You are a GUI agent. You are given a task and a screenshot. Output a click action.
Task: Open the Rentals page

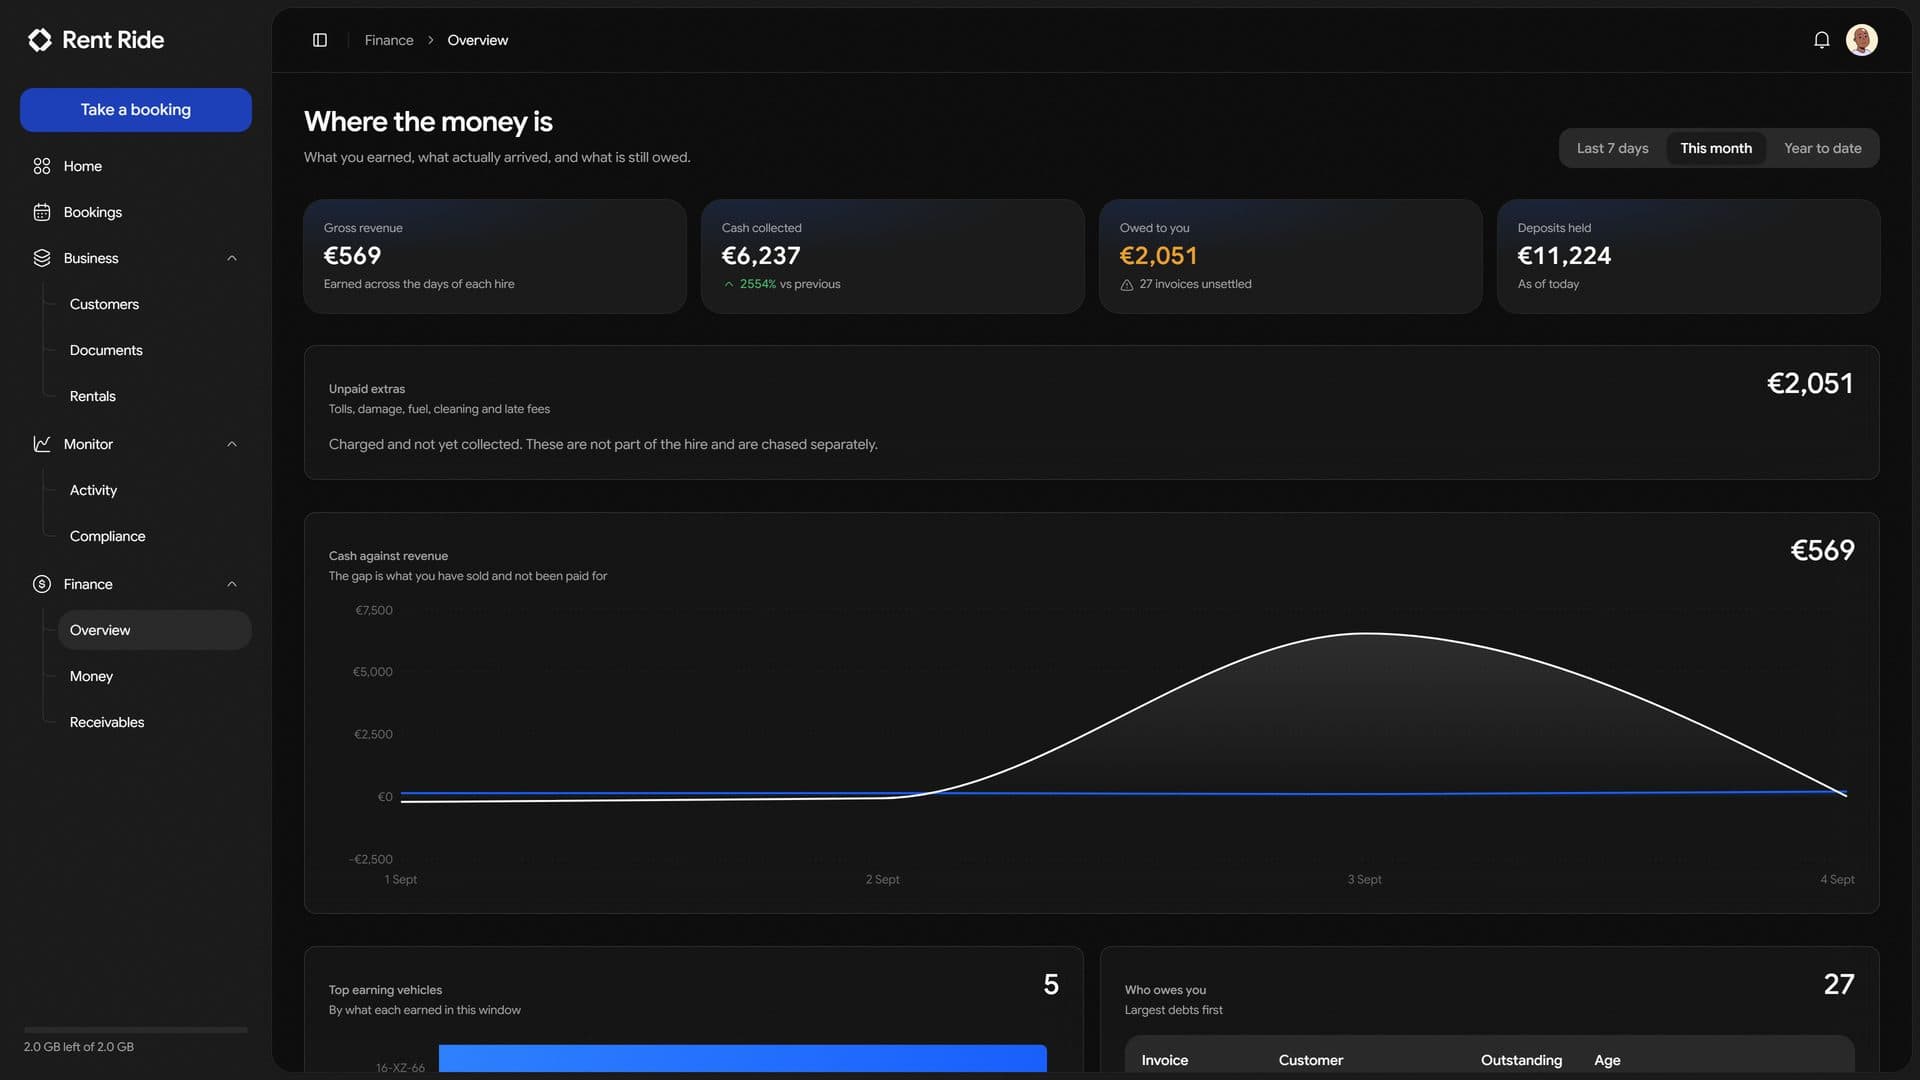click(154, 396)
